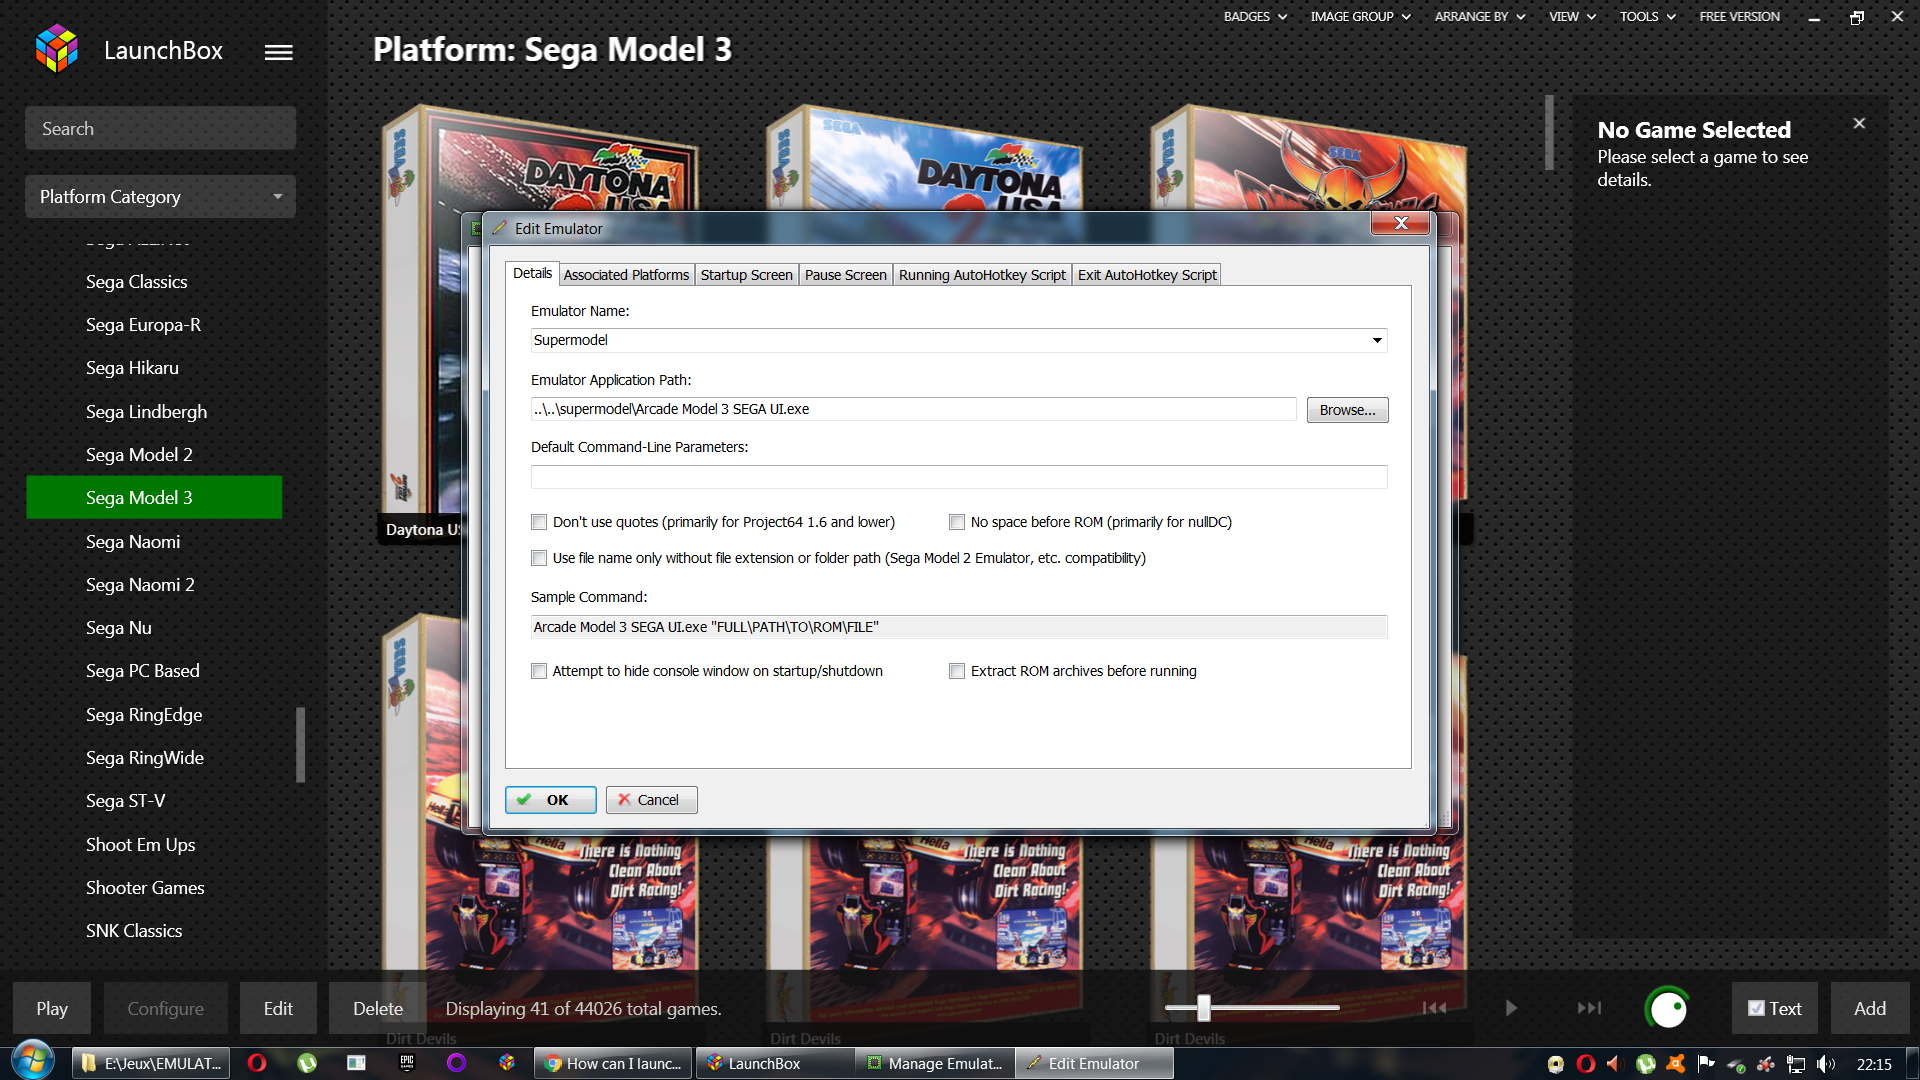Check 'Attempt to hide console window' option
The height and width of the screenshot is (1080, 1920).
coord(539,671)
